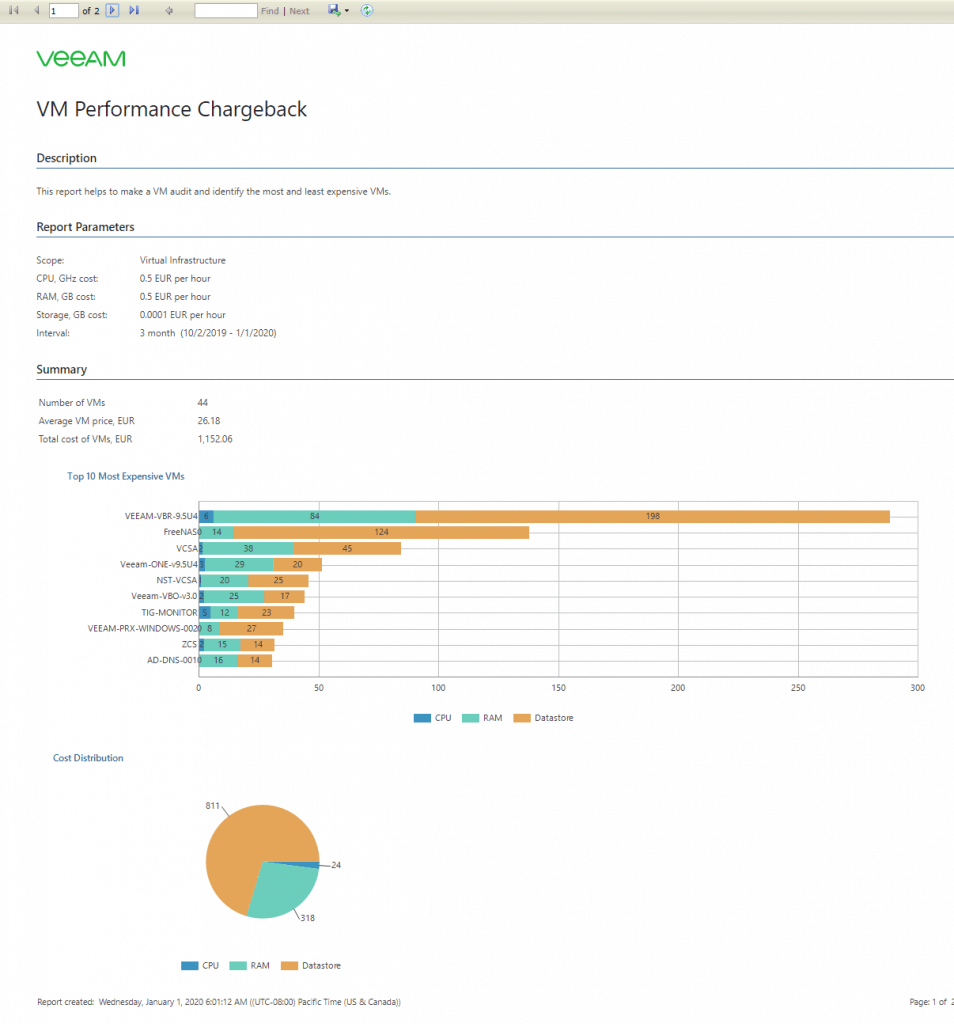Open the export format dropdown arrow
The width and height of the screenshot is (954, 1024).
point(347,10)
